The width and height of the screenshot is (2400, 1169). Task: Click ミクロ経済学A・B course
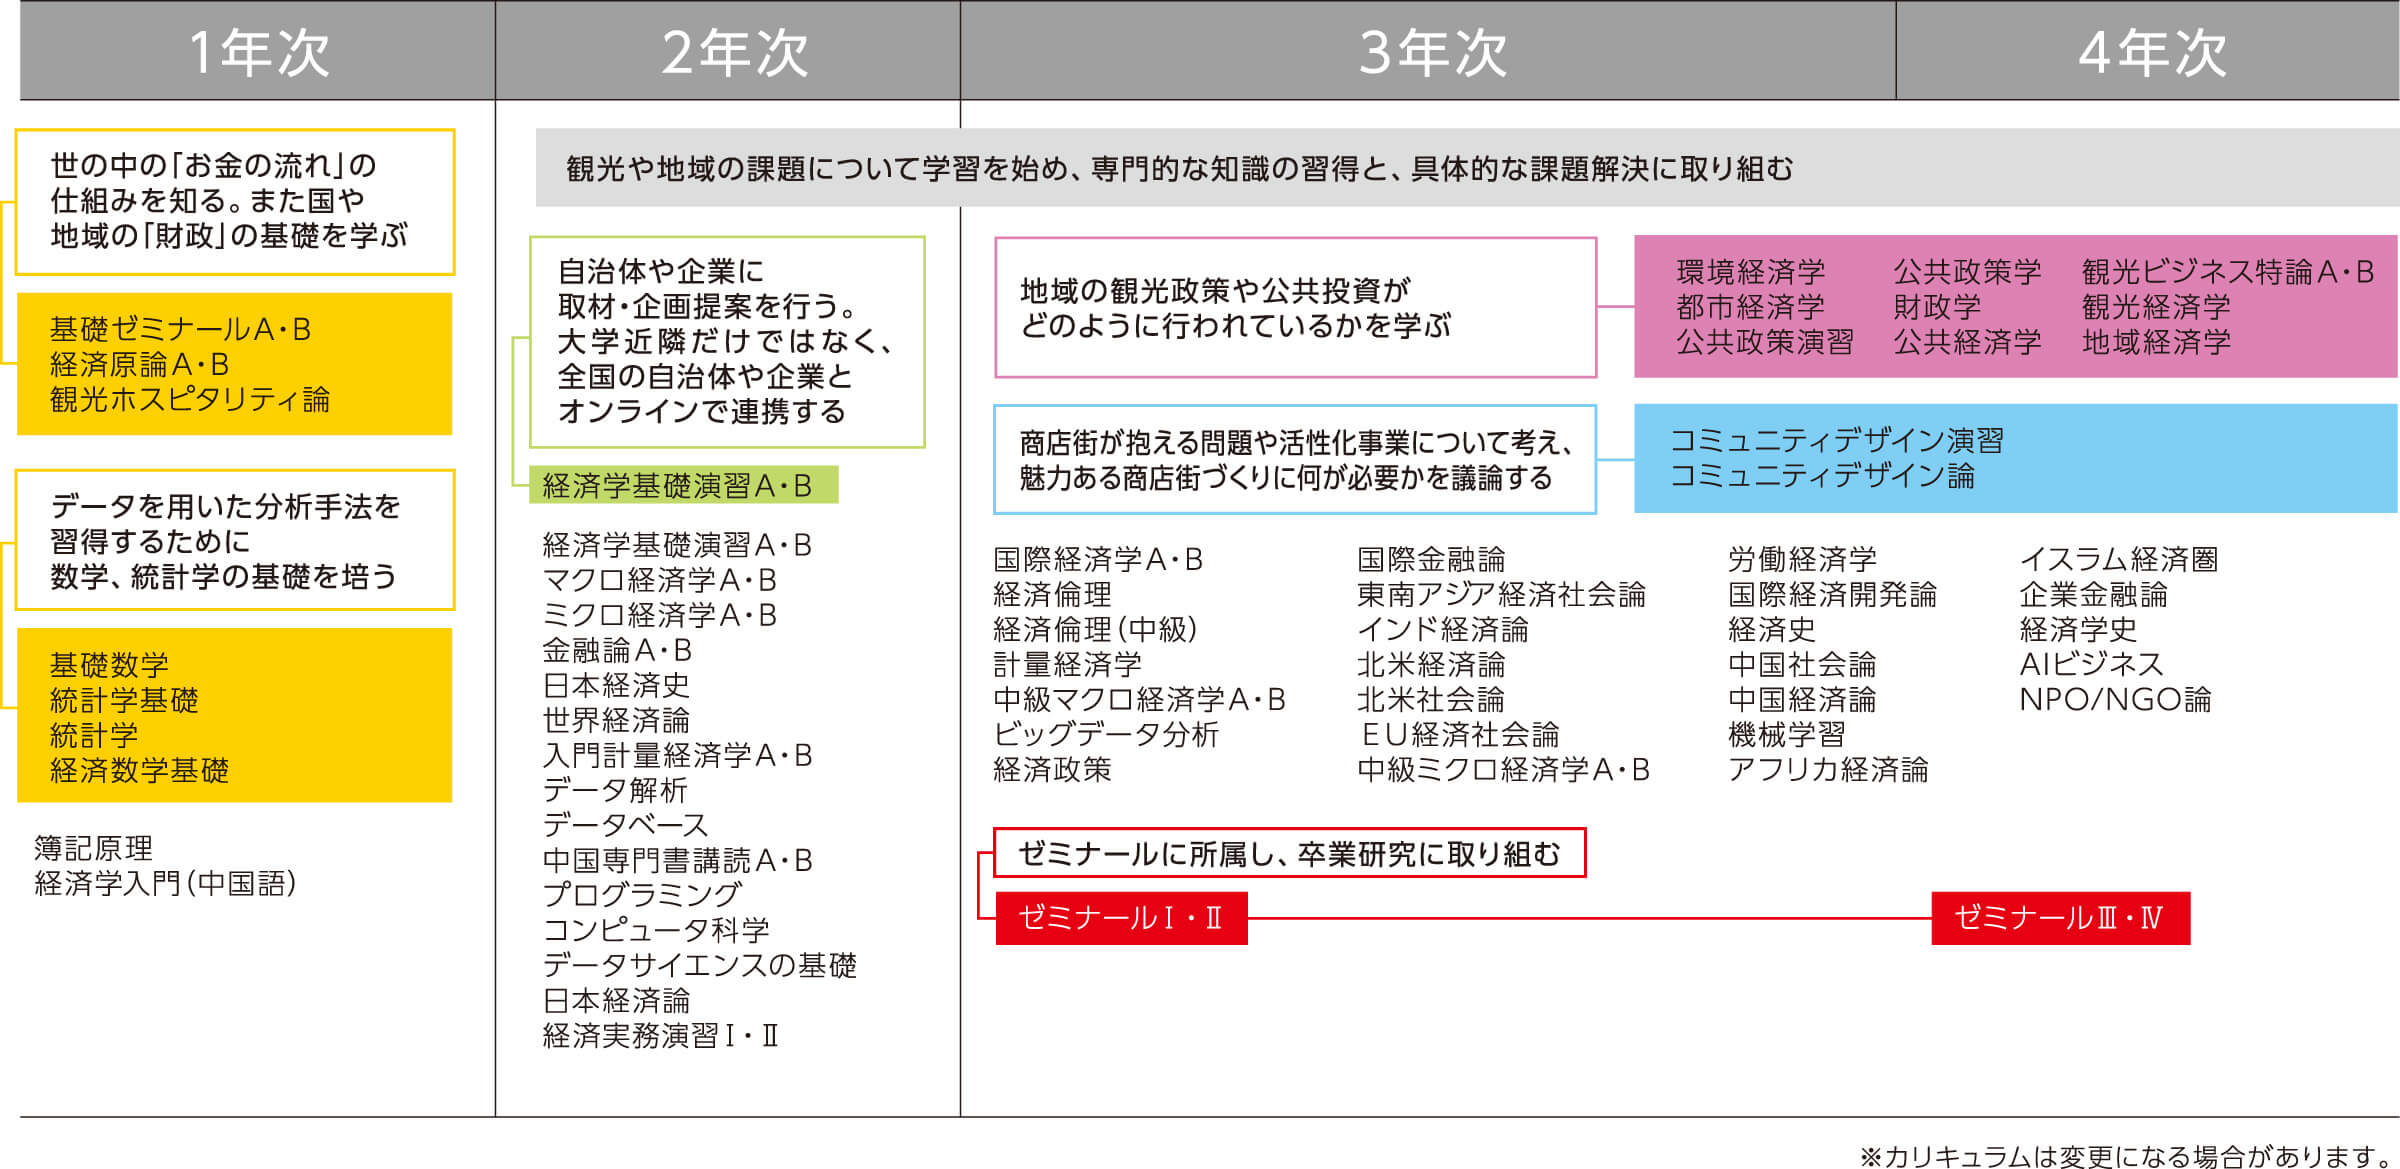[660, 615]
